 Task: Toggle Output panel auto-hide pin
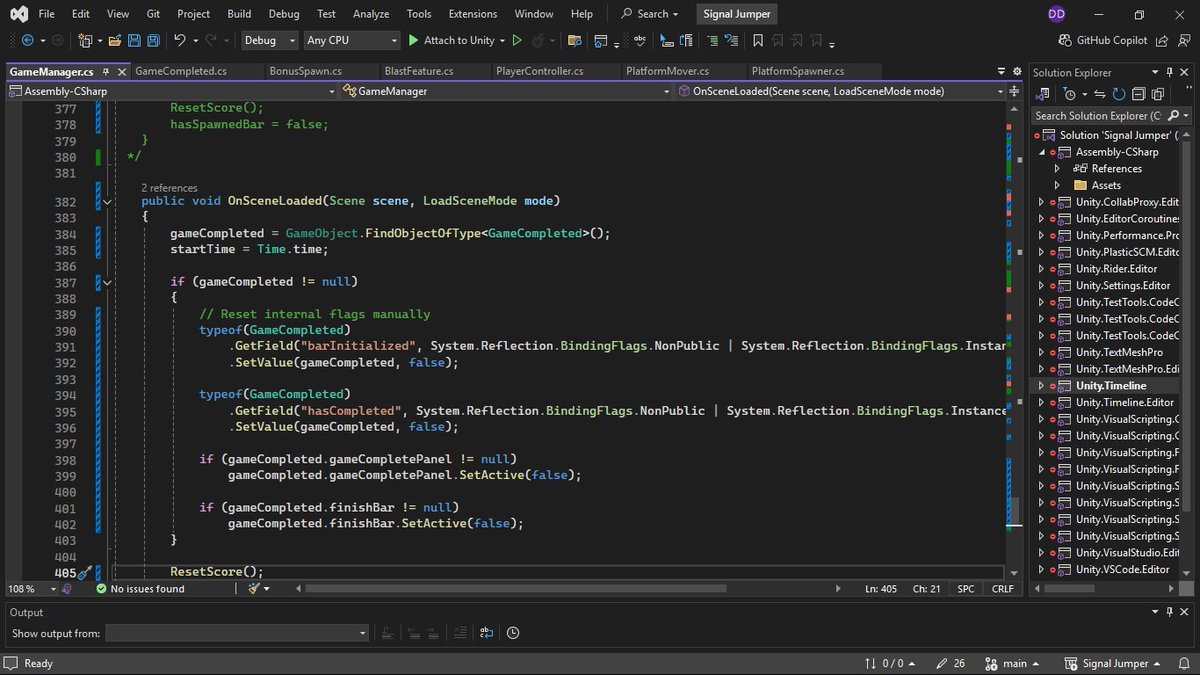click(x=1170, y=612)
